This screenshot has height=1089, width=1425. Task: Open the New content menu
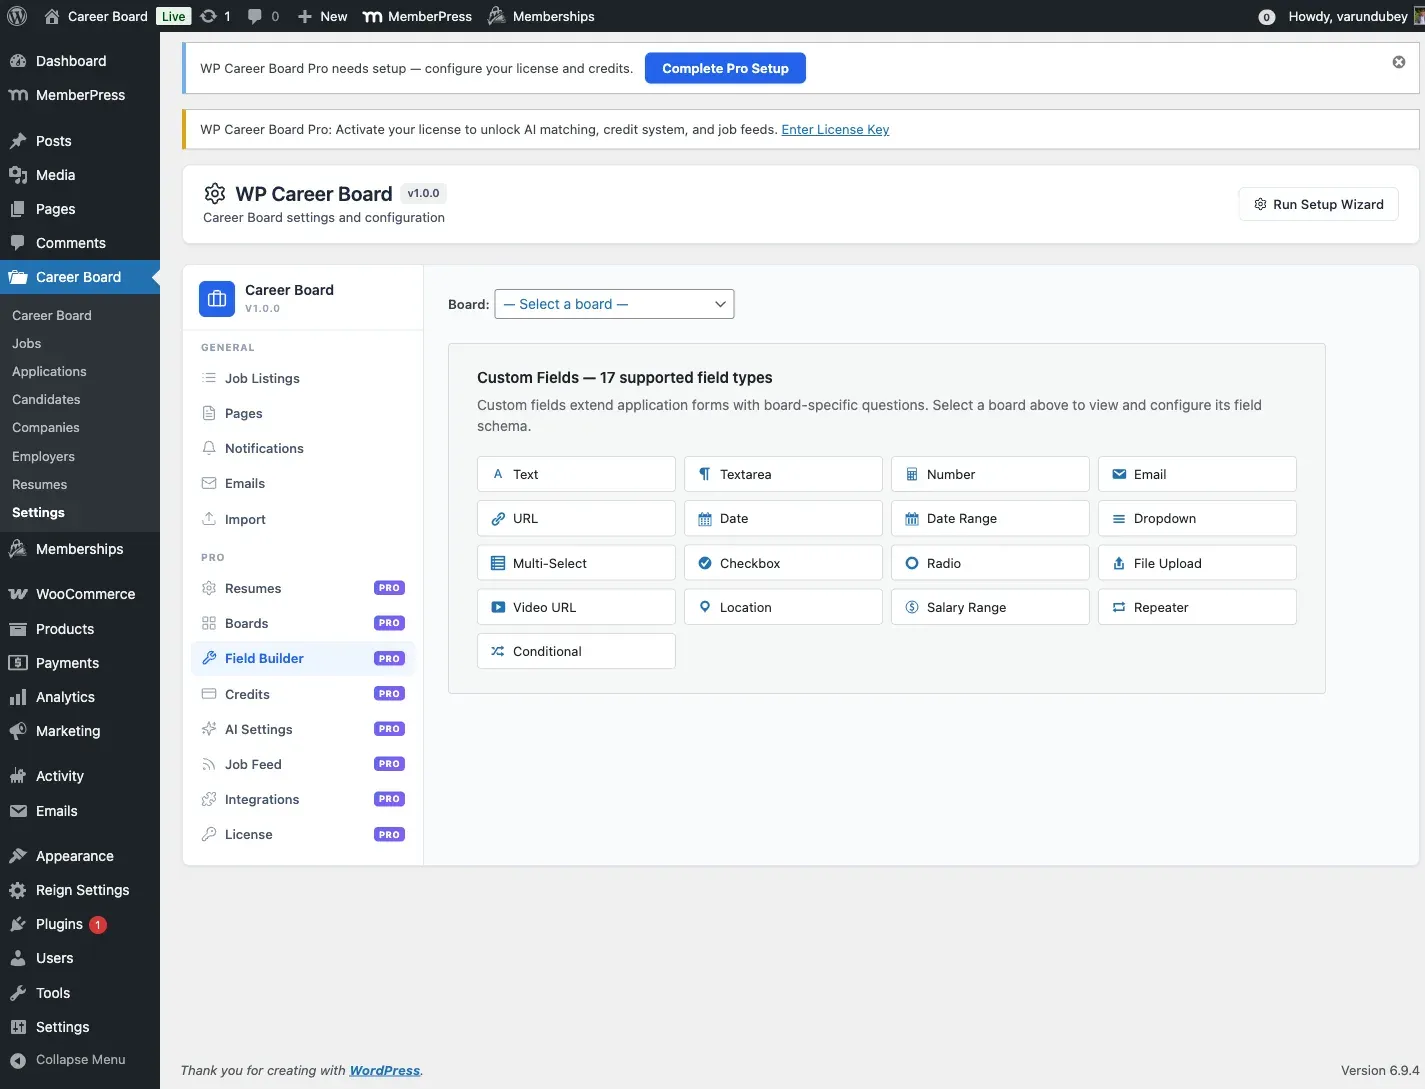(322, 16)
